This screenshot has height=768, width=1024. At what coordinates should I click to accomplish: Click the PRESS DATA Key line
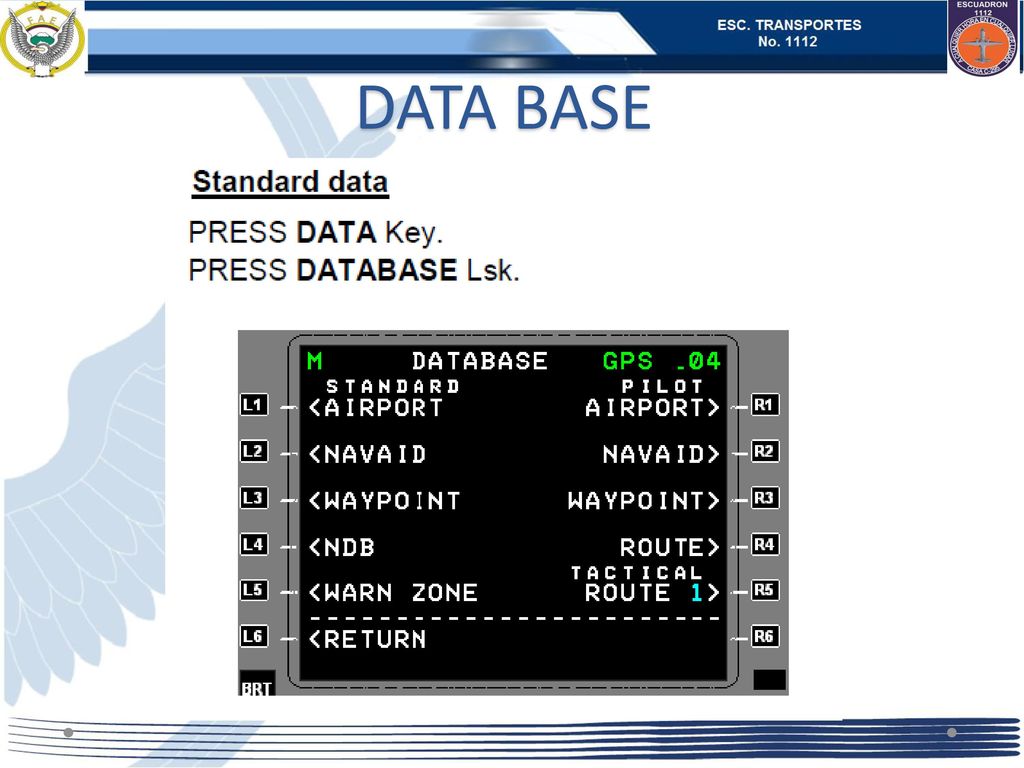point(315,232)
